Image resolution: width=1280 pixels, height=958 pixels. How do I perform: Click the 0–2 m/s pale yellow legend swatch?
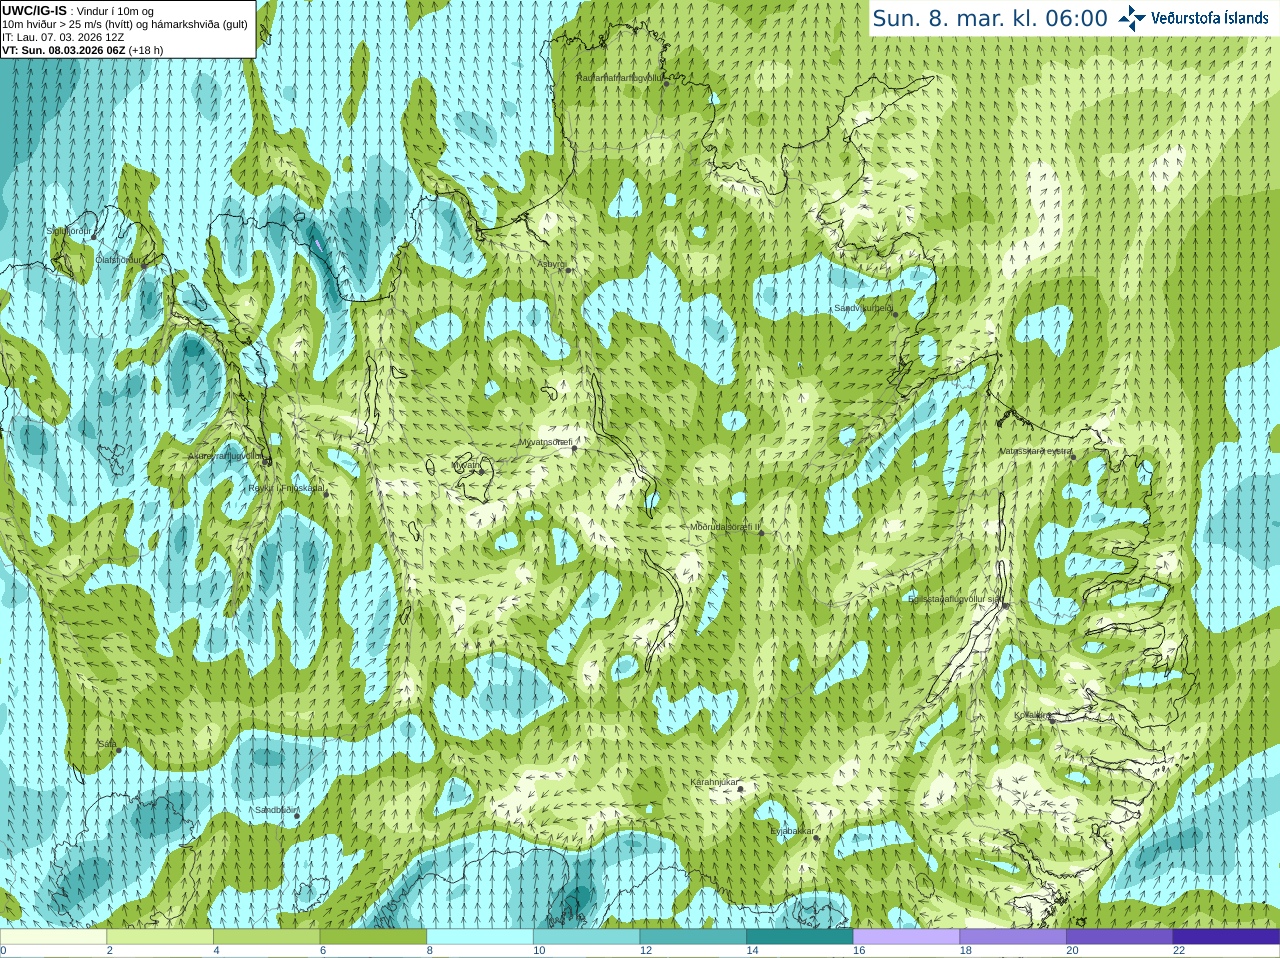(x=53, y=937)
